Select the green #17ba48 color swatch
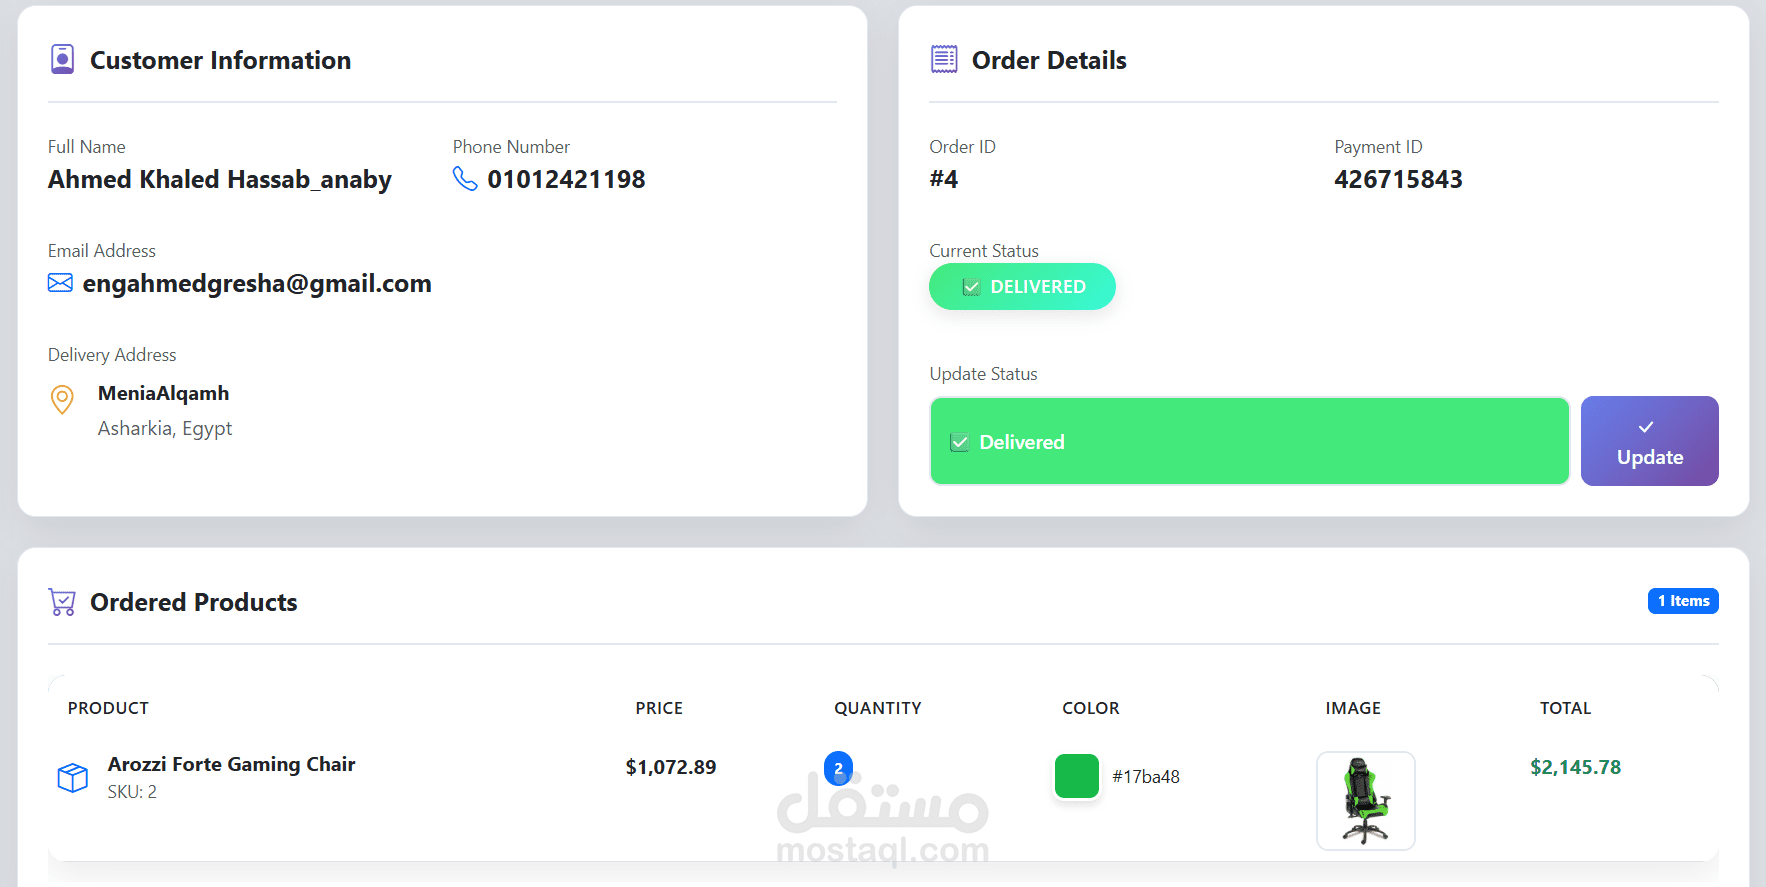The height and width of the screenshot is (887, 1766). [1076, 776]
